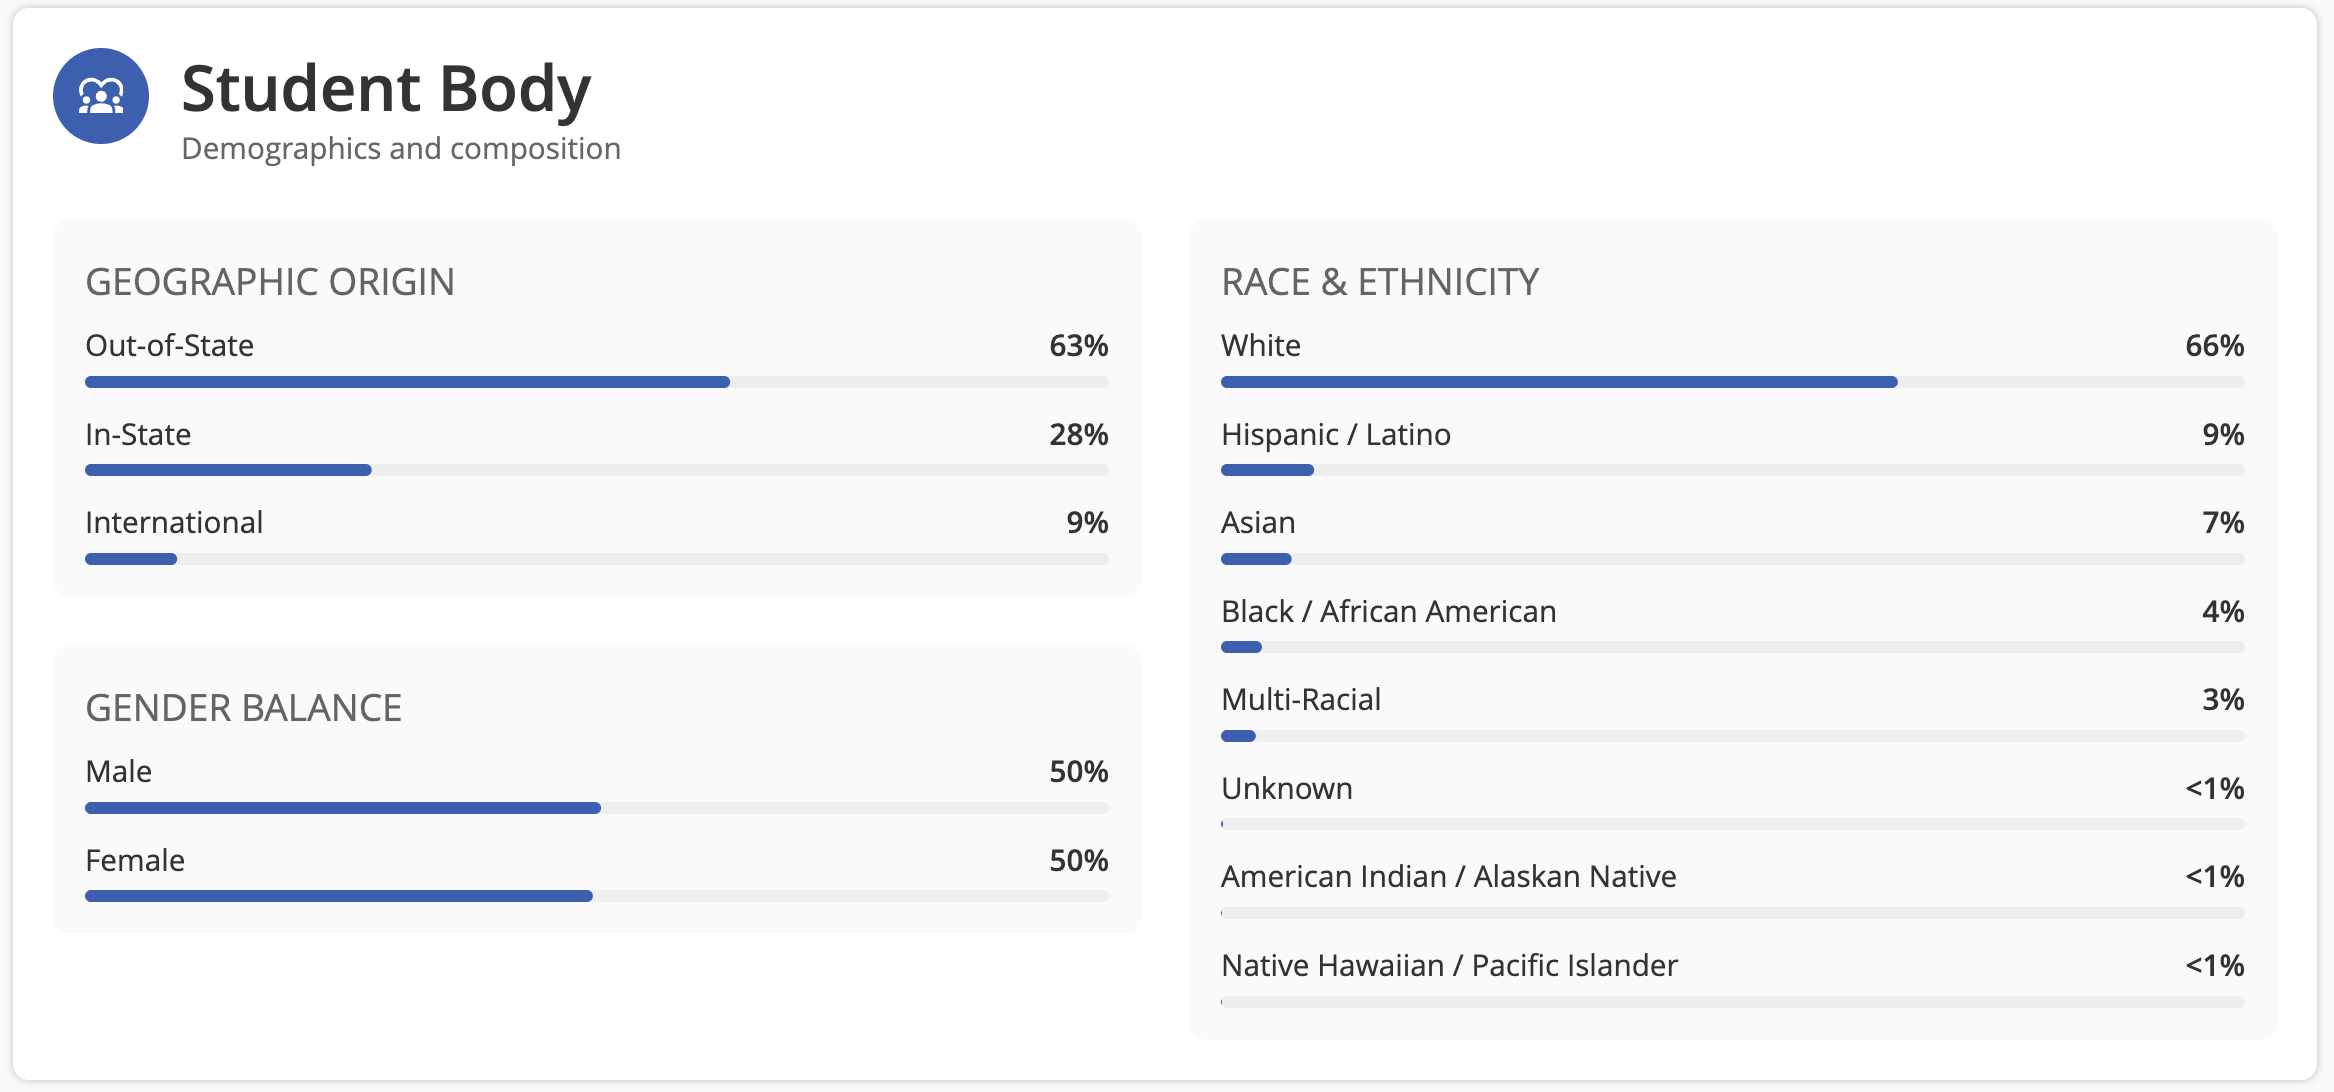
Task: Click the In-State progress bar
Action: (597, 470)
